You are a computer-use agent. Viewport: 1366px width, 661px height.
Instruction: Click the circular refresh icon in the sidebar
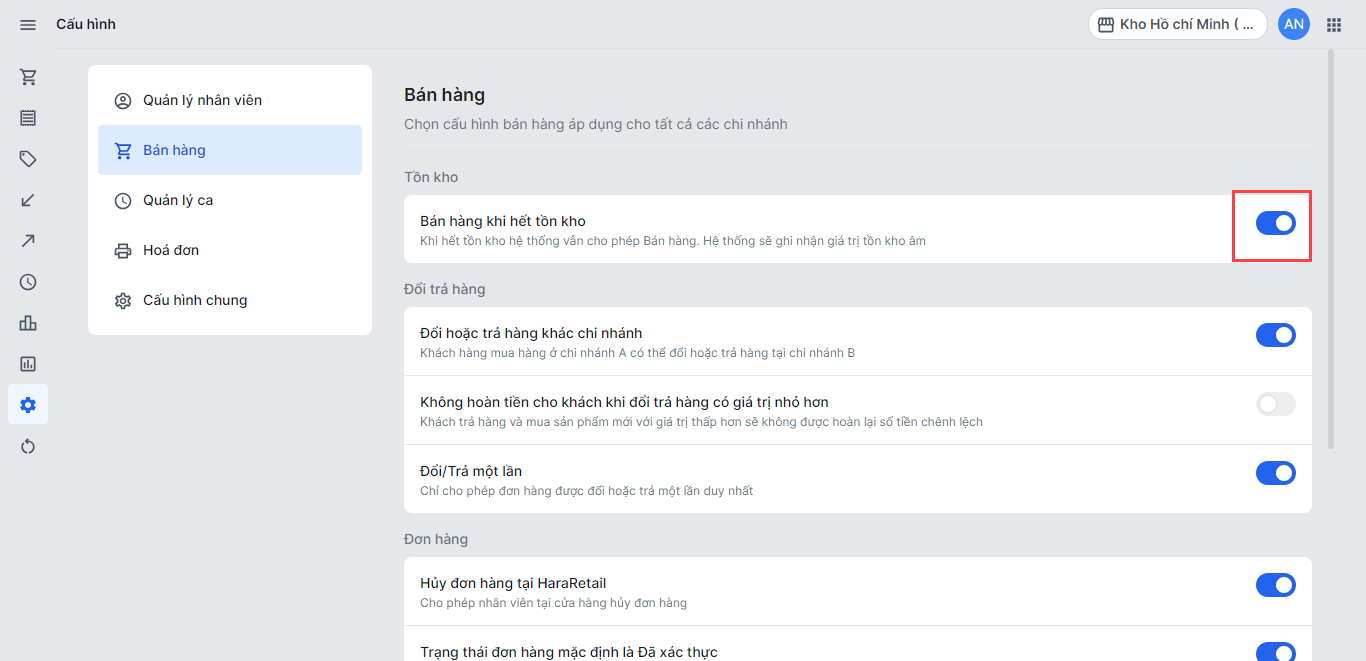(x=28, y=446)
